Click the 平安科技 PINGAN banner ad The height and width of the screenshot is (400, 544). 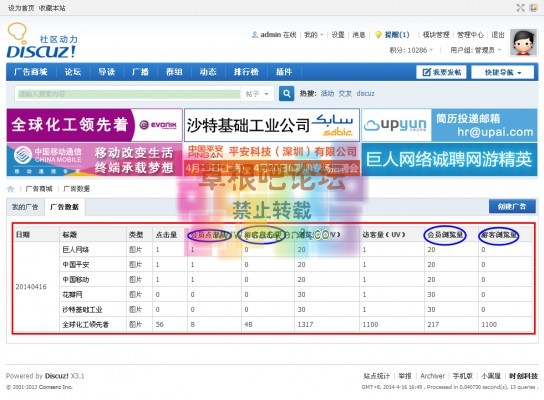click(272, 160)
